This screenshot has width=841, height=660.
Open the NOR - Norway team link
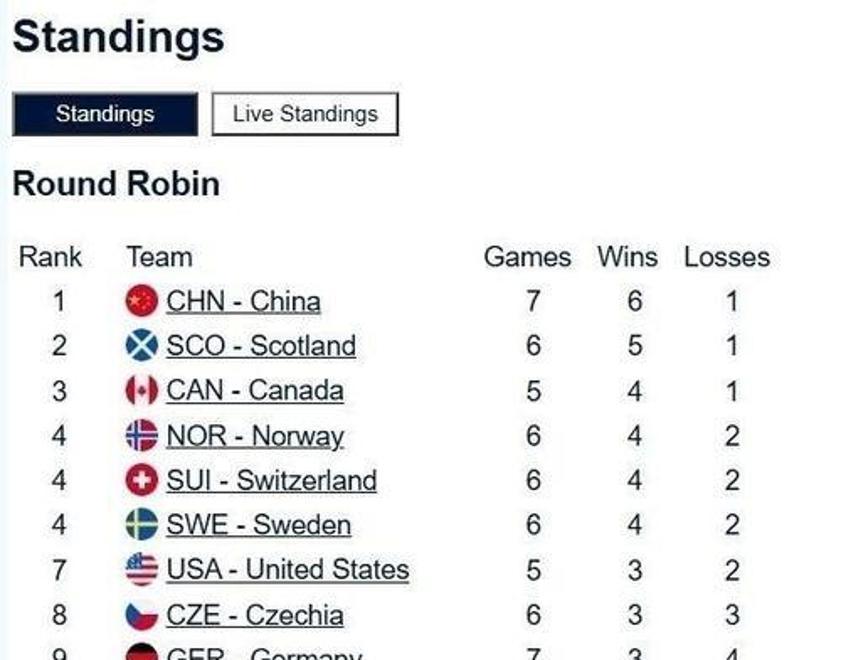(x=254, y=436)
